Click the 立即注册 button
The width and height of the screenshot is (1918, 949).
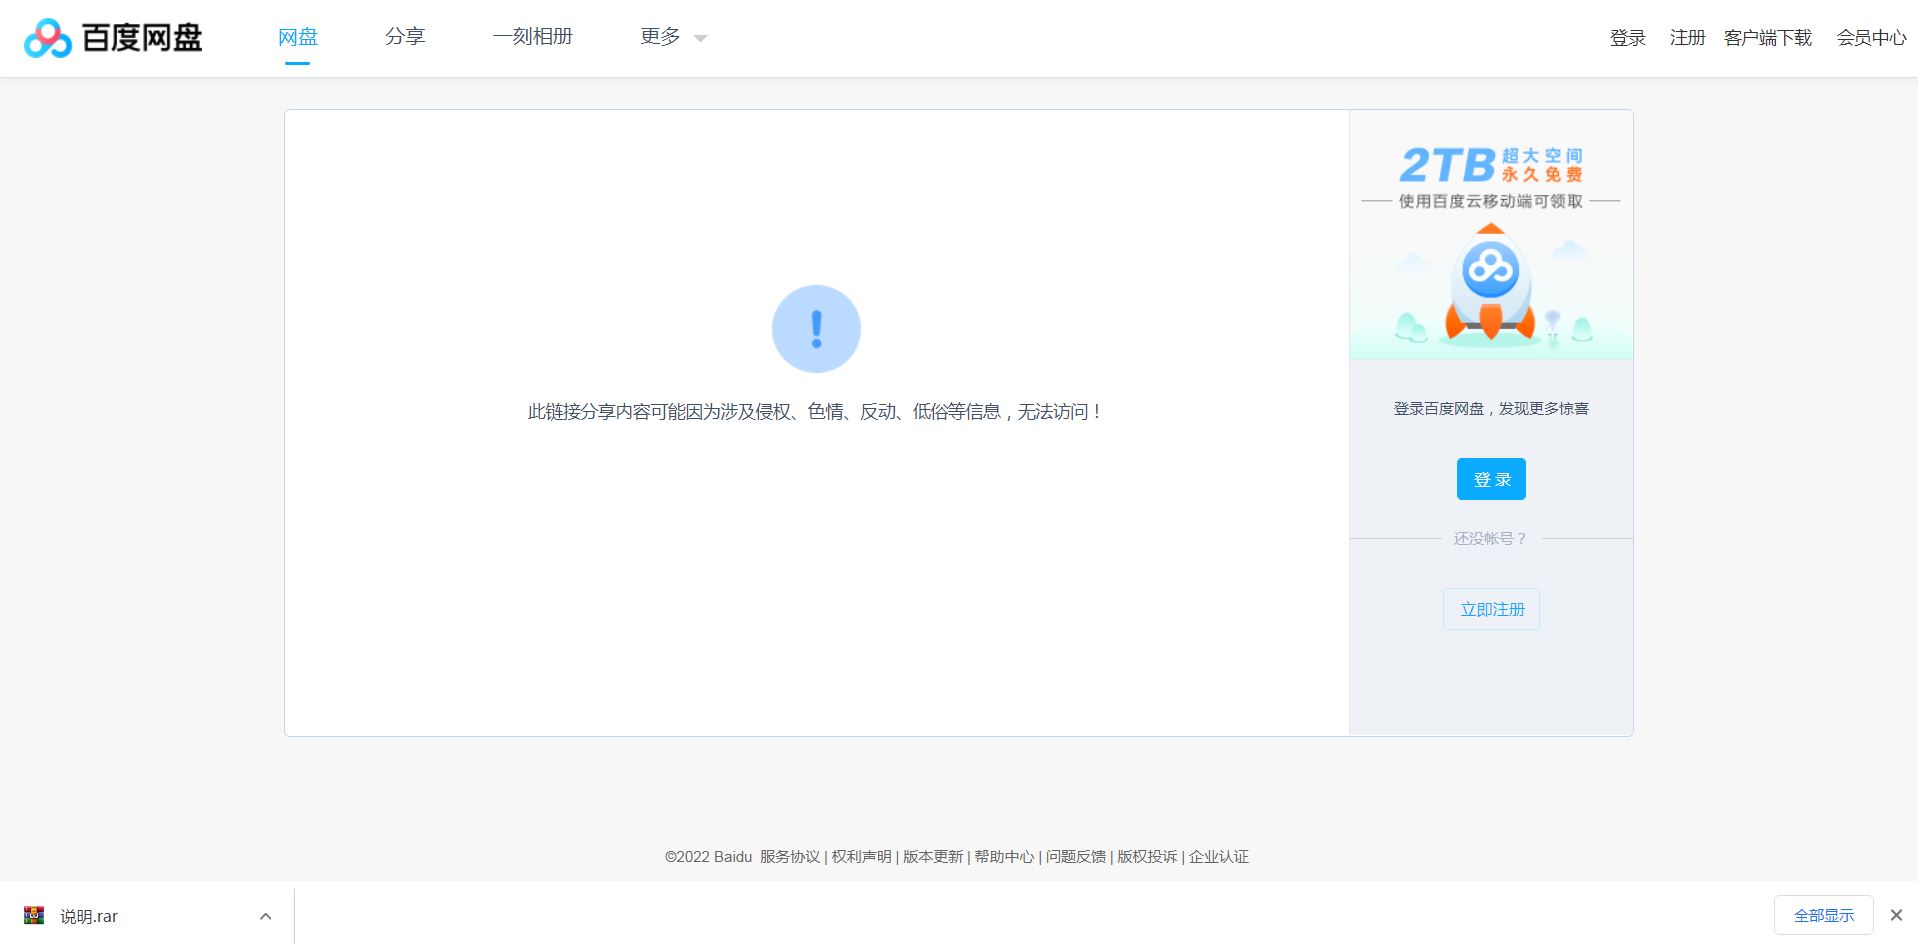[x=1491, y=609]
